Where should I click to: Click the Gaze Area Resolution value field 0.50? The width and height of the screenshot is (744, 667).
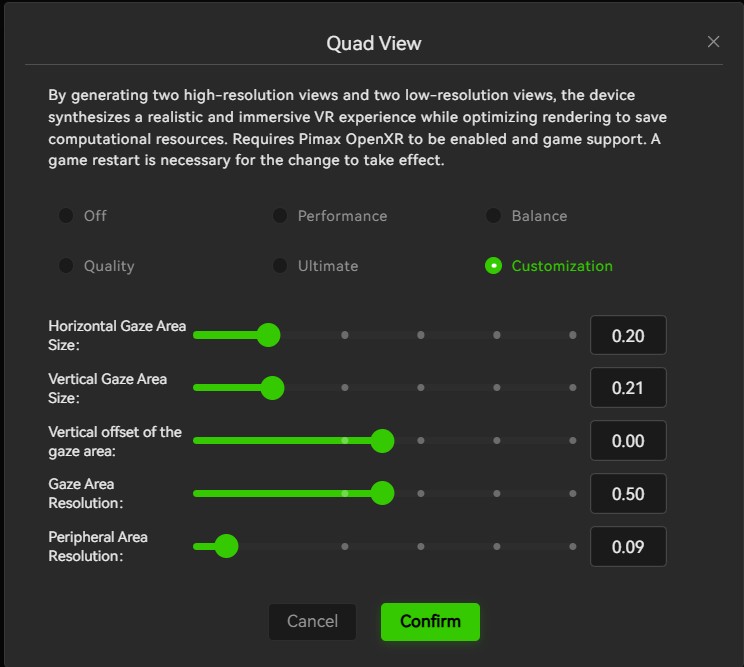click(628, 494)
